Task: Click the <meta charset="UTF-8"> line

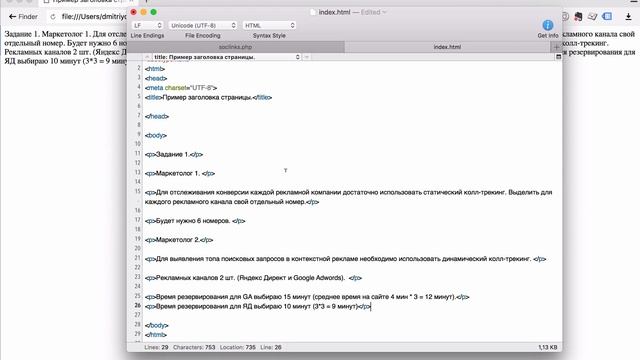Action: [181, 88]
